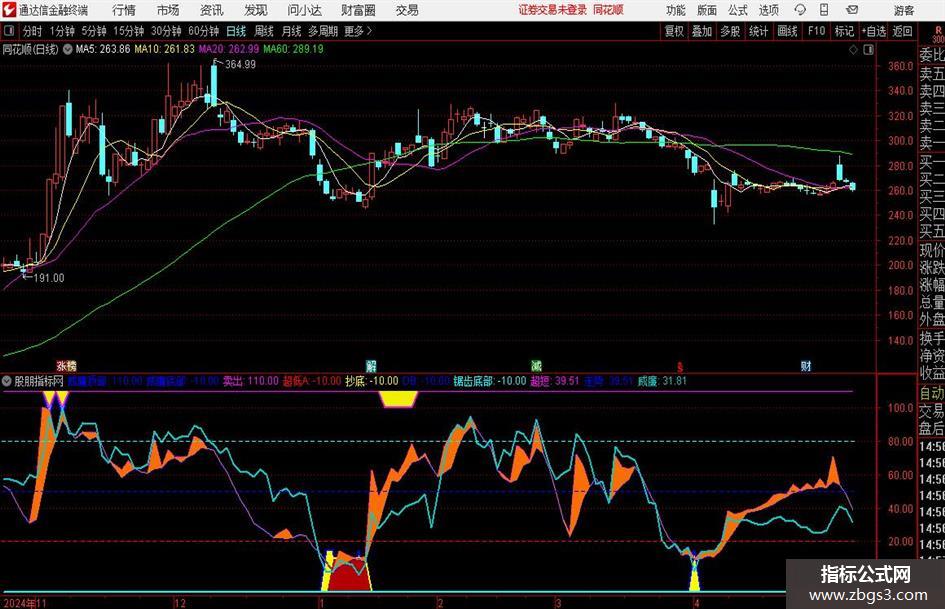Open the 行情 menu
The width and height of the screenshot is (945, 609).
pos(124,10)
